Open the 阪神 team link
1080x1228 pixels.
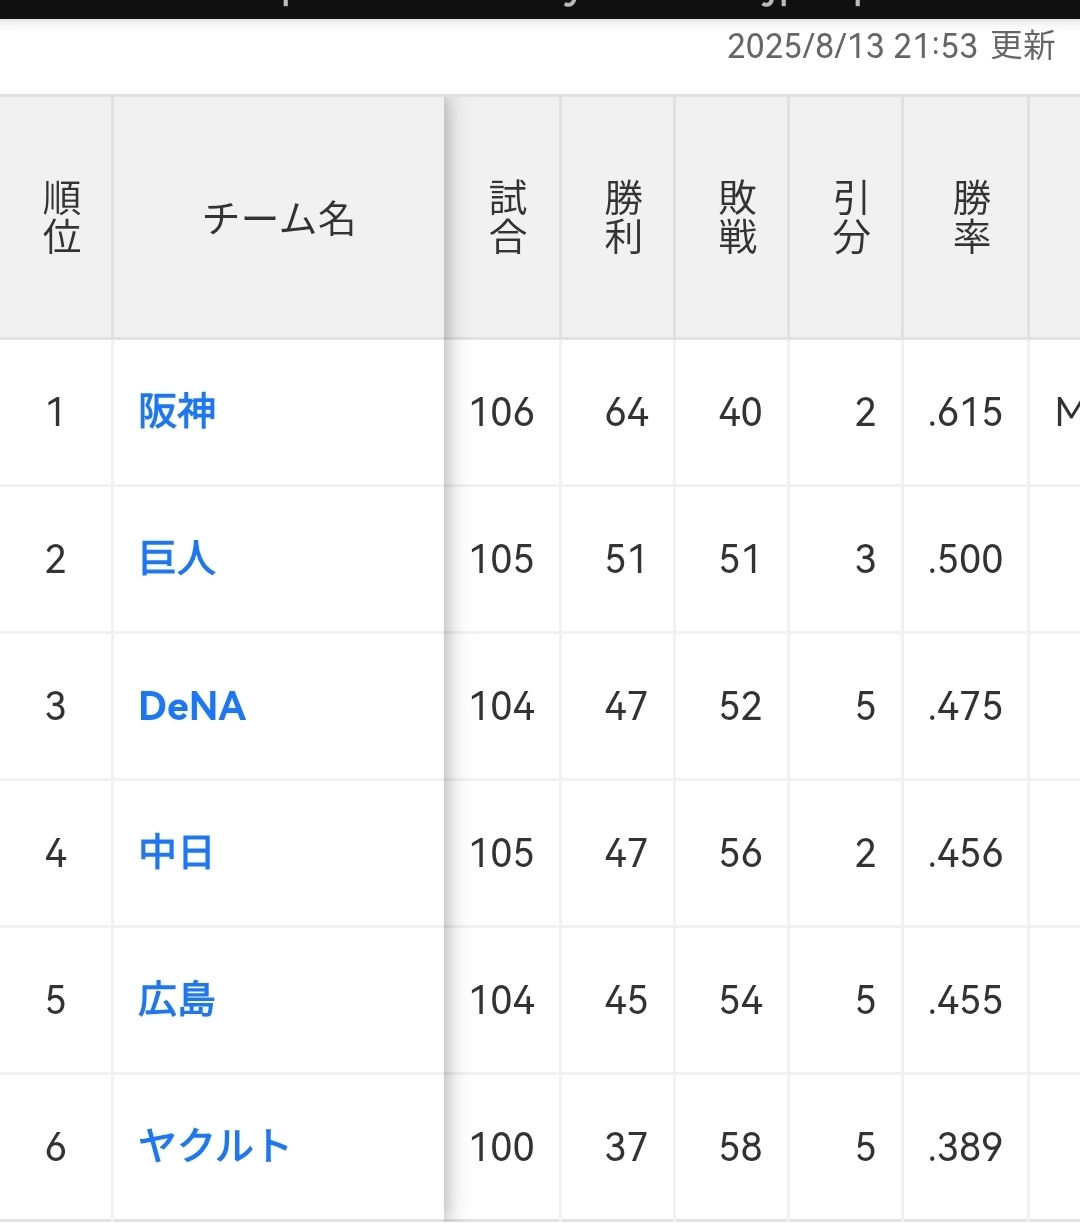pos(177,412)
